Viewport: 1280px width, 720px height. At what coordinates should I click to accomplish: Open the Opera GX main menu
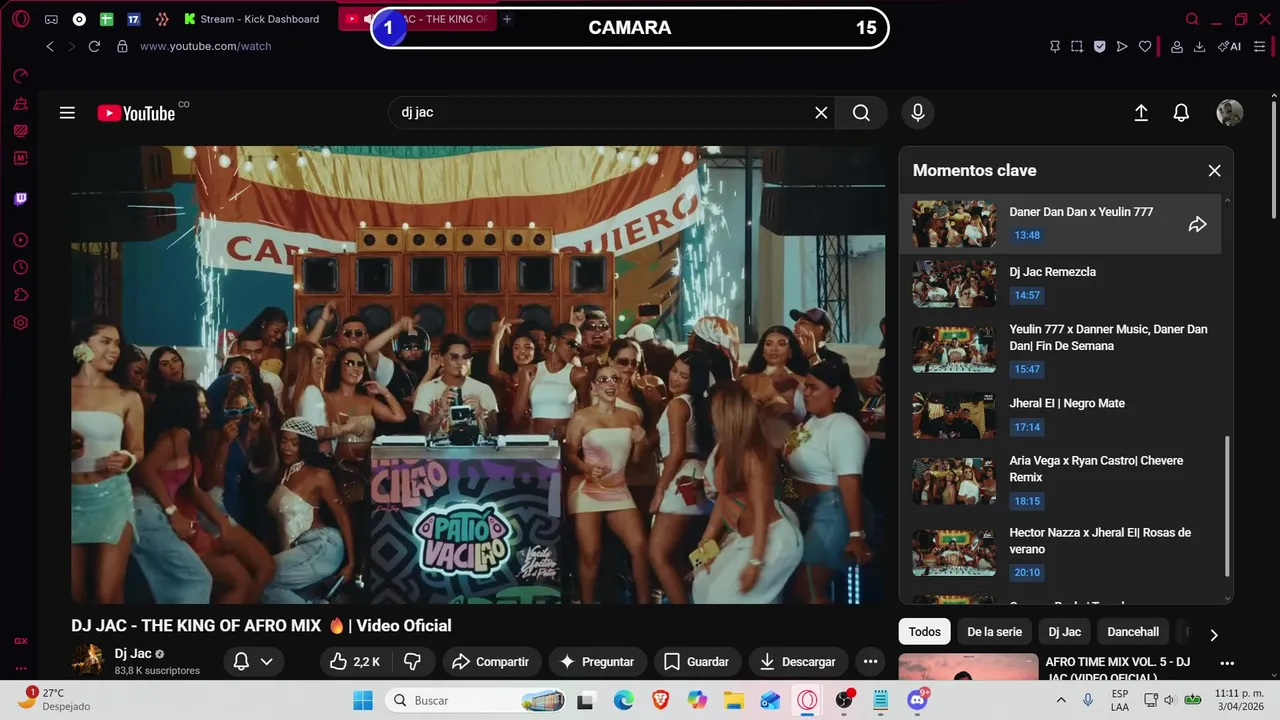click(x=20, y=19)
